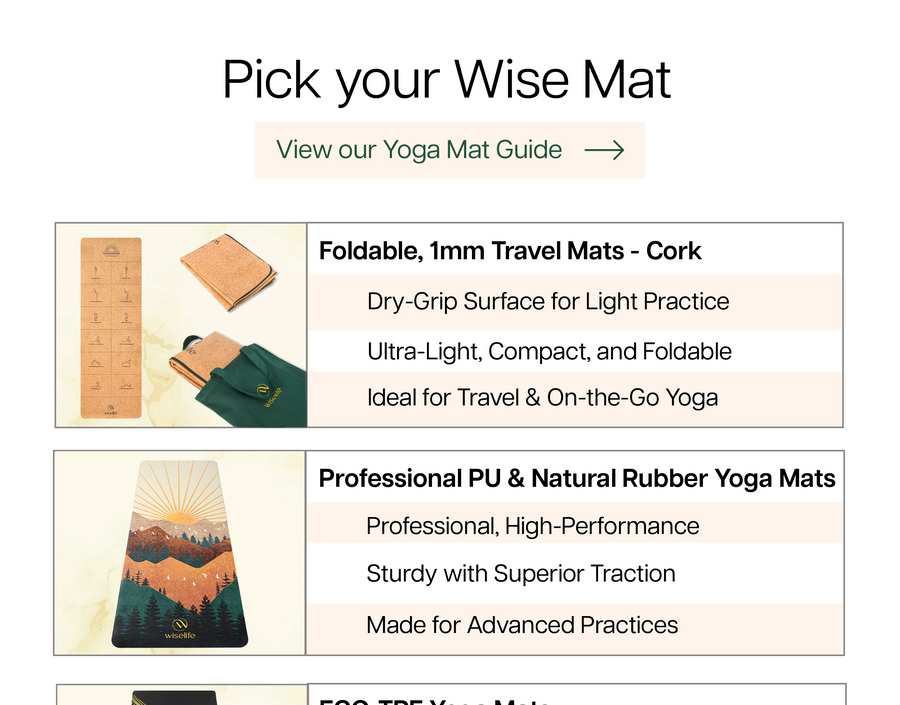
Task: Open Professional PU & Natural Rubber Yoga Mats title
Action: (577, 479)
